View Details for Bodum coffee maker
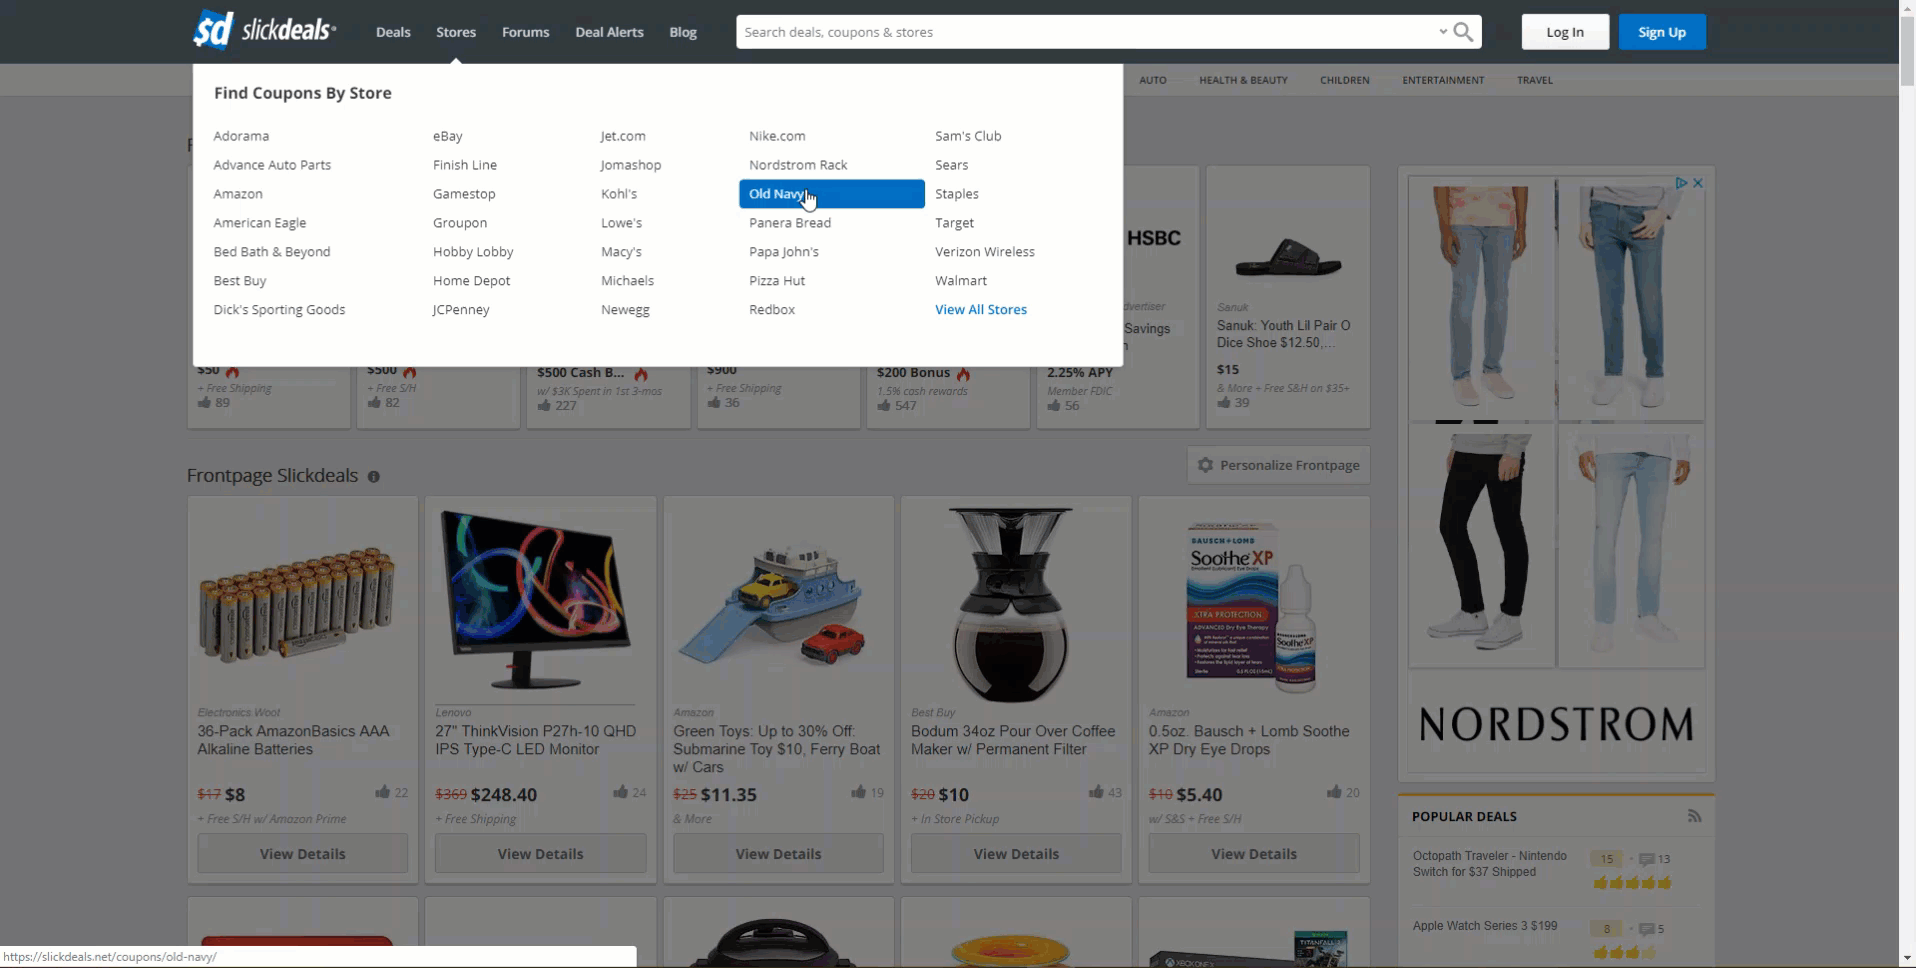This screenshot has width=1916, height=968. click(1016, 854)
